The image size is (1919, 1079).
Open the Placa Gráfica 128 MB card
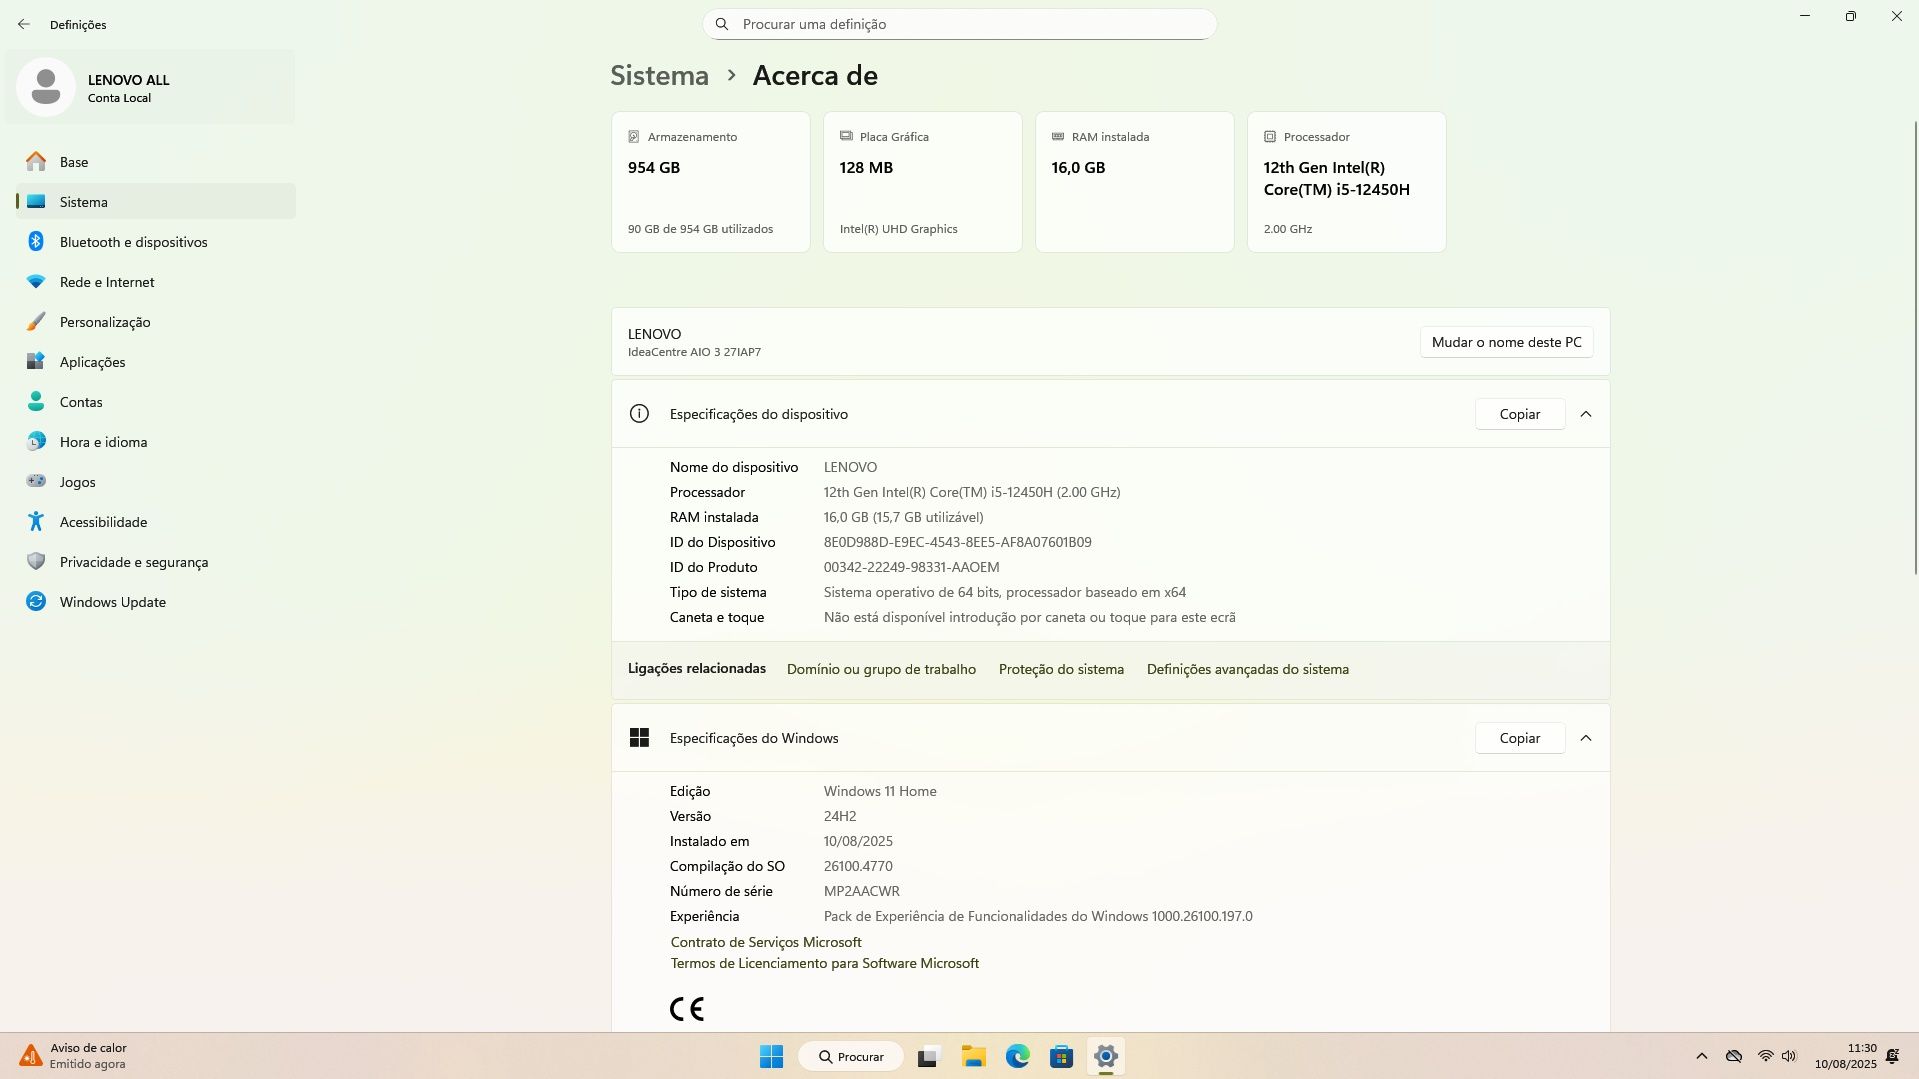[x=923, y=182]
